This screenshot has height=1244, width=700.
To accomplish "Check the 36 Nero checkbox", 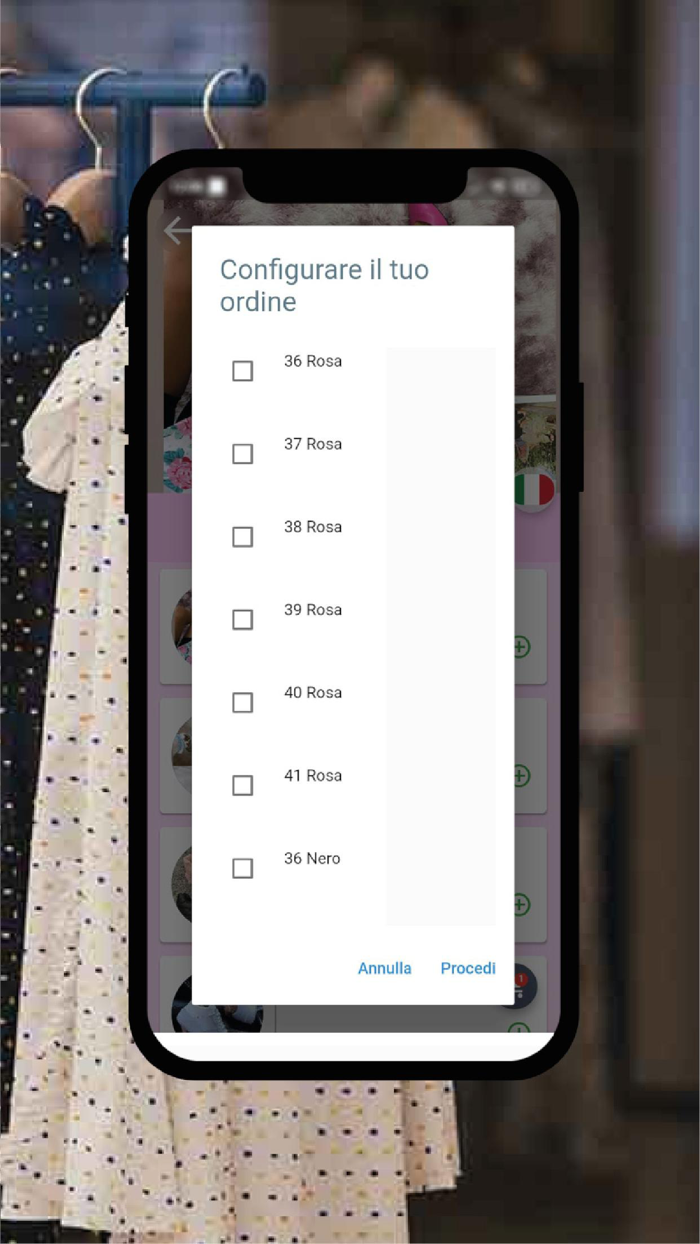I will pyautogui.click(x=242, y=869).
